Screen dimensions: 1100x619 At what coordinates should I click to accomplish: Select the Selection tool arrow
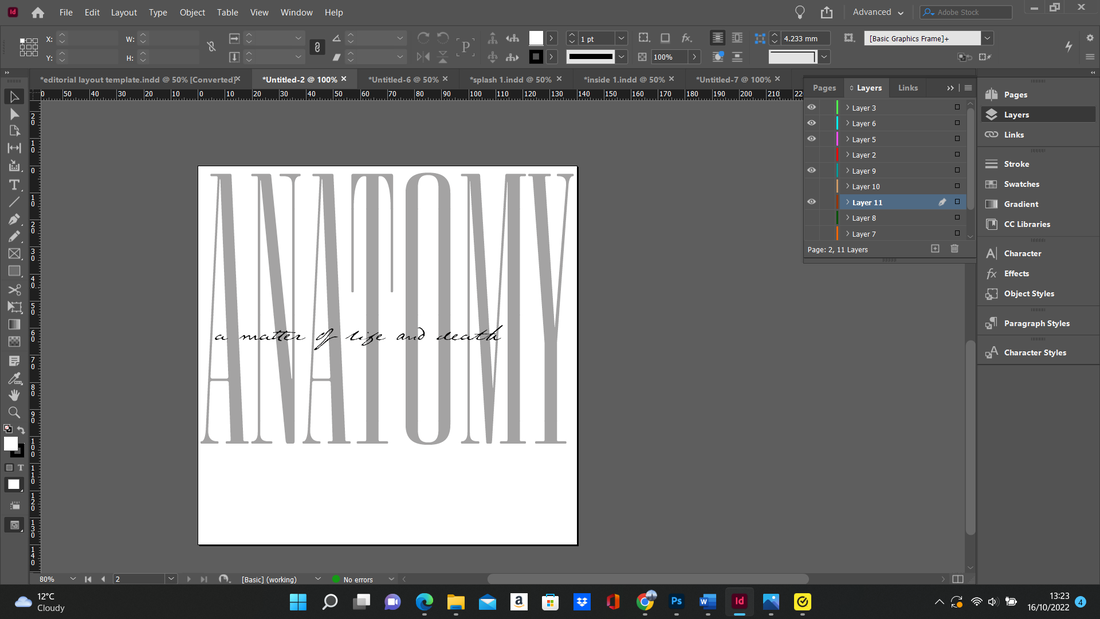[14, 97]
